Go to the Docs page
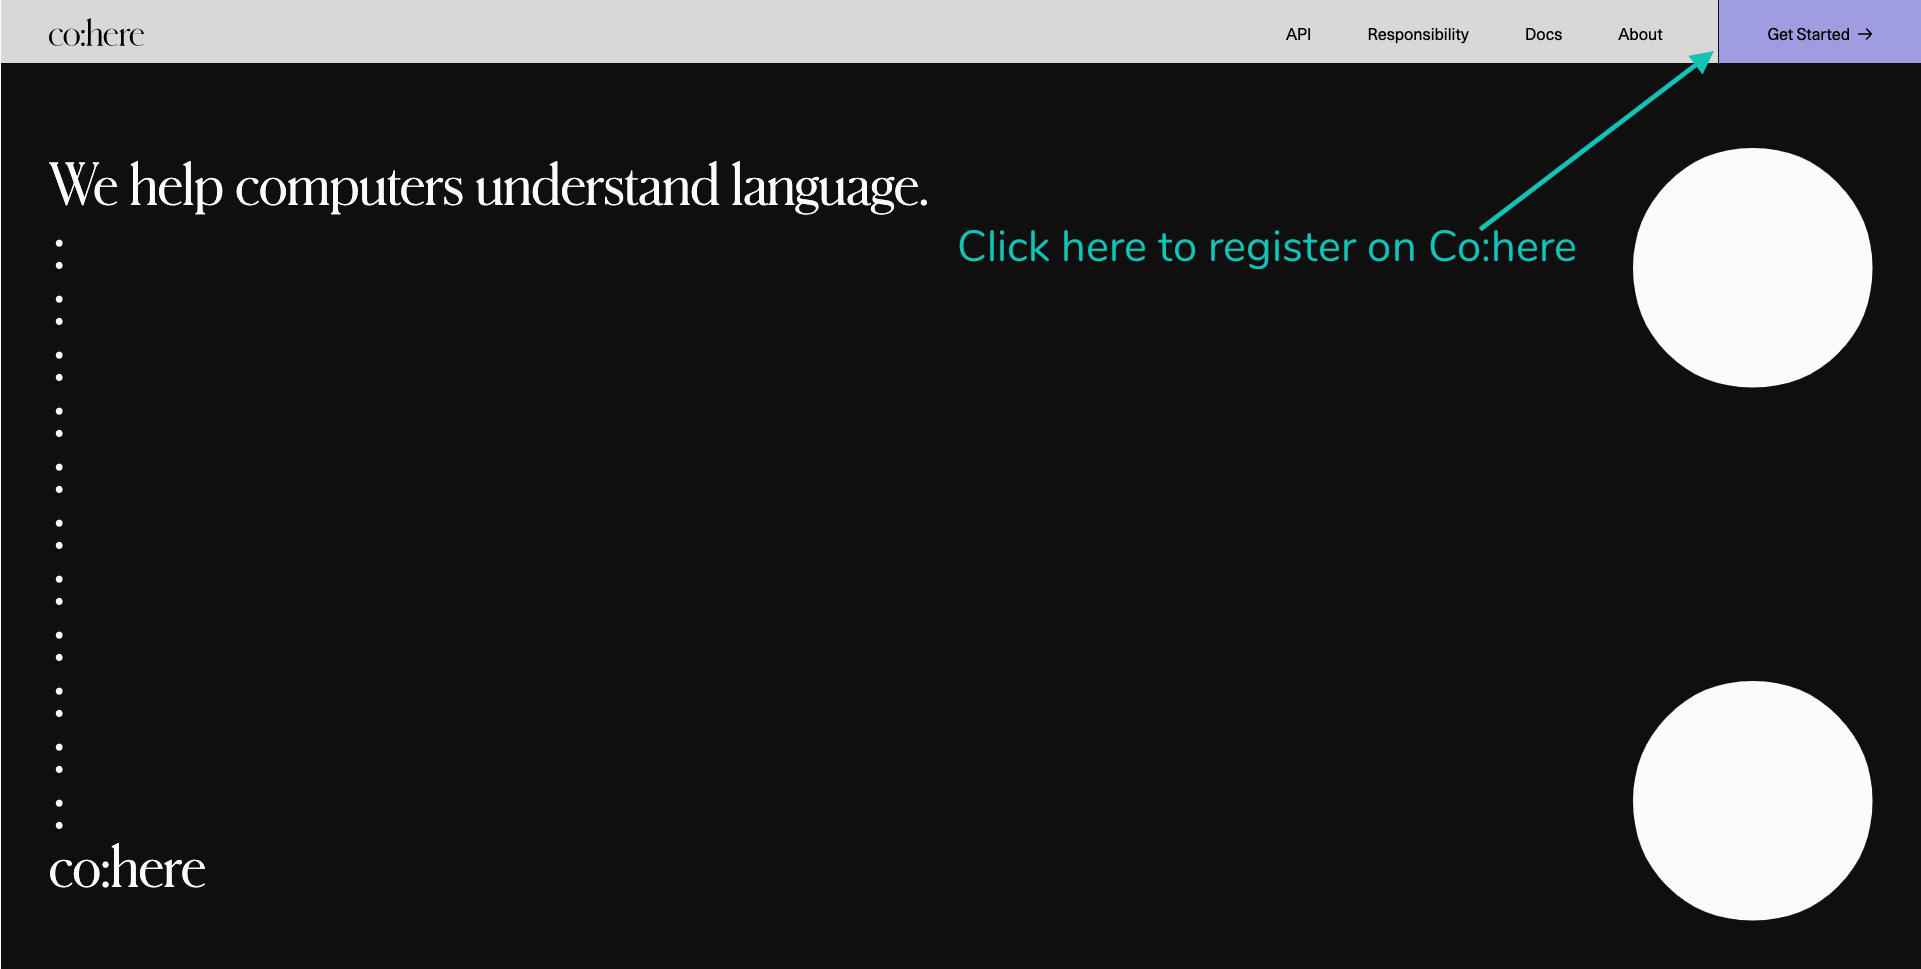This screenshot has width=1921, height=969. pyautogui.click(x=1543, y=34)
